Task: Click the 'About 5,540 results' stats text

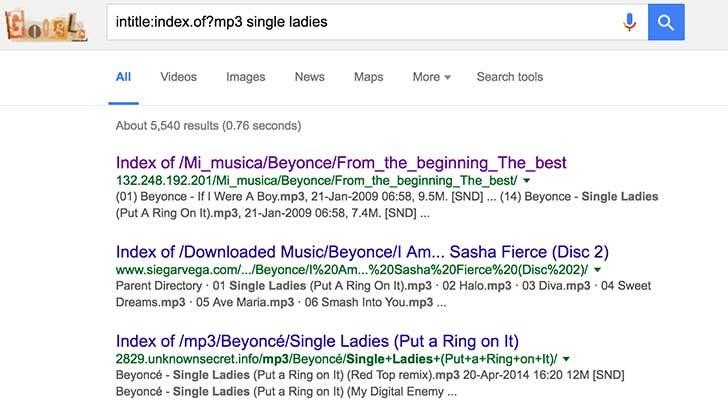Action: [208, 126]
